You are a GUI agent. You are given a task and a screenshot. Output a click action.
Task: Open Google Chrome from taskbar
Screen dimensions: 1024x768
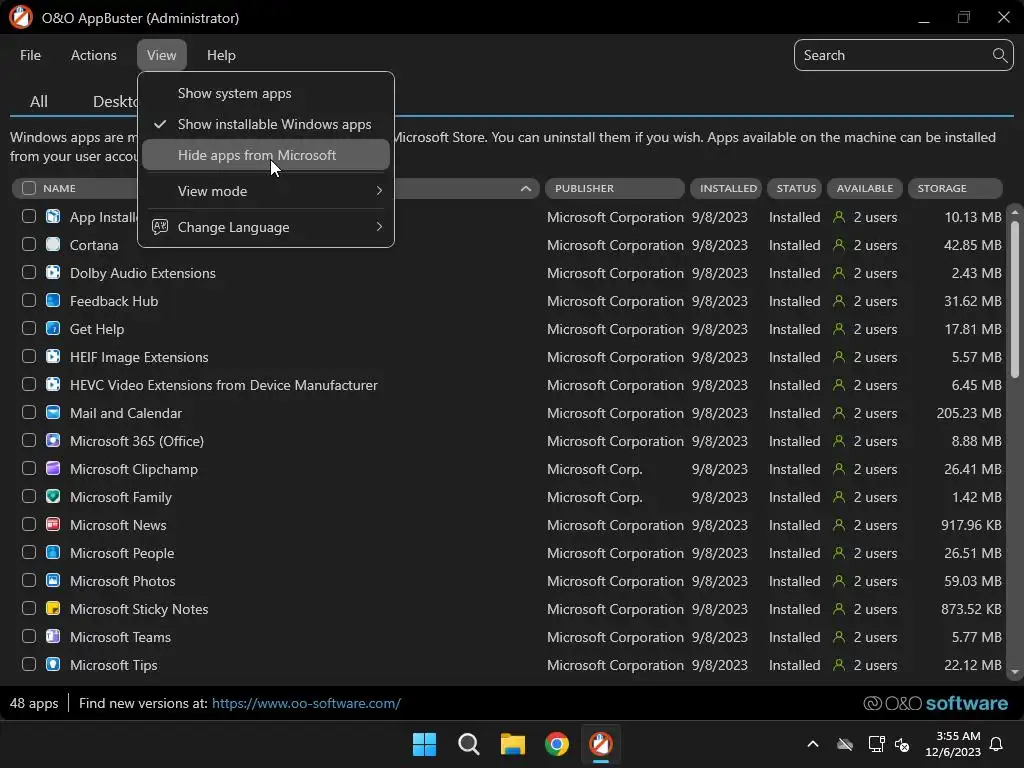[557, 744]
